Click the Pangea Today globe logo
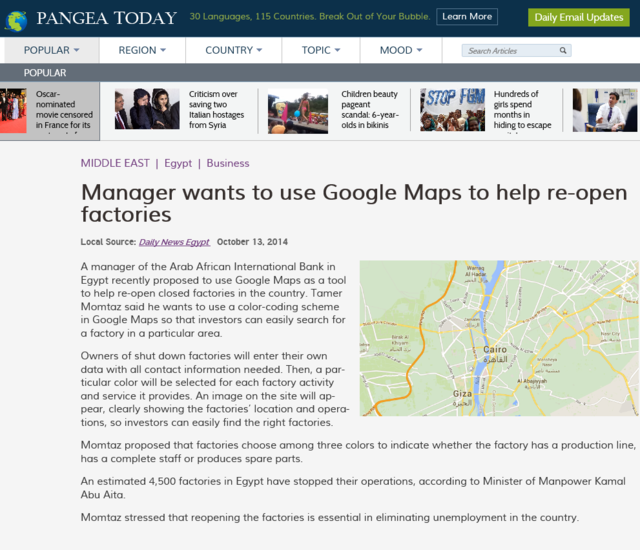This screenshot has width=640, height=550. tap(15, 18)
